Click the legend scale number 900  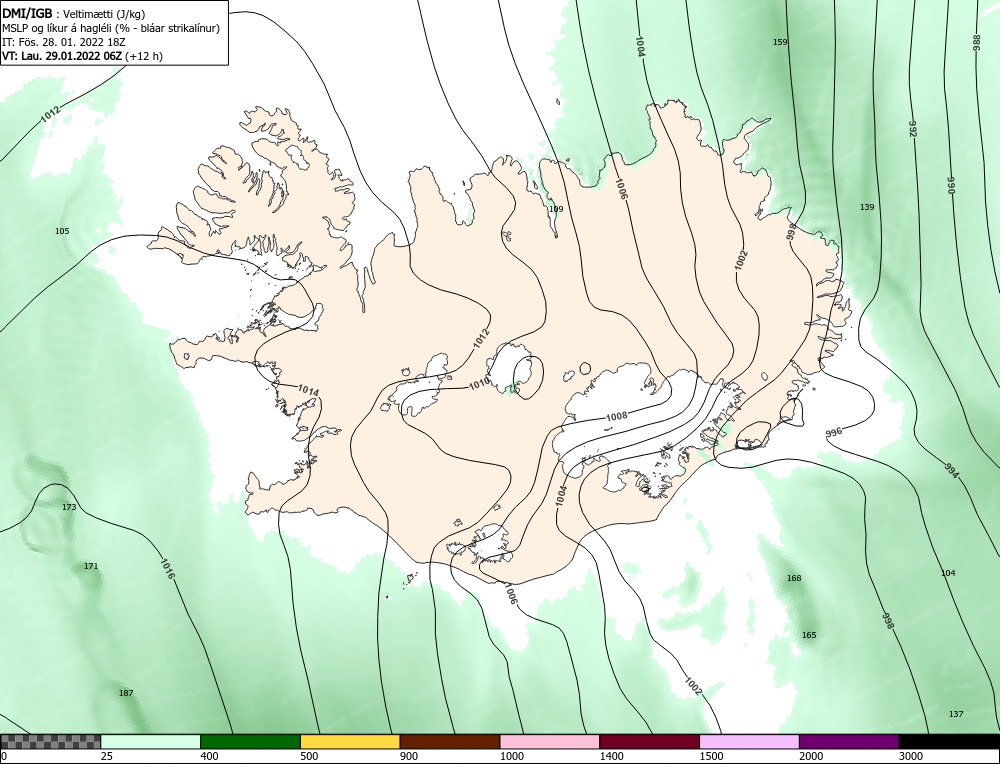click(409, 756)
